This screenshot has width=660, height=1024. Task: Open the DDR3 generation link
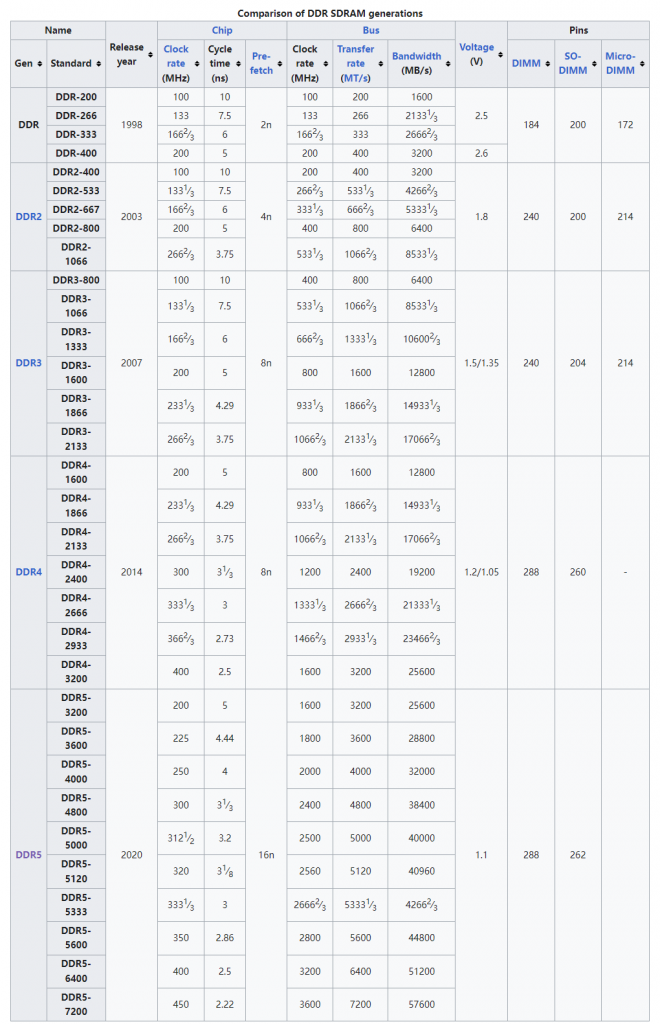click(x=28, y=362)
